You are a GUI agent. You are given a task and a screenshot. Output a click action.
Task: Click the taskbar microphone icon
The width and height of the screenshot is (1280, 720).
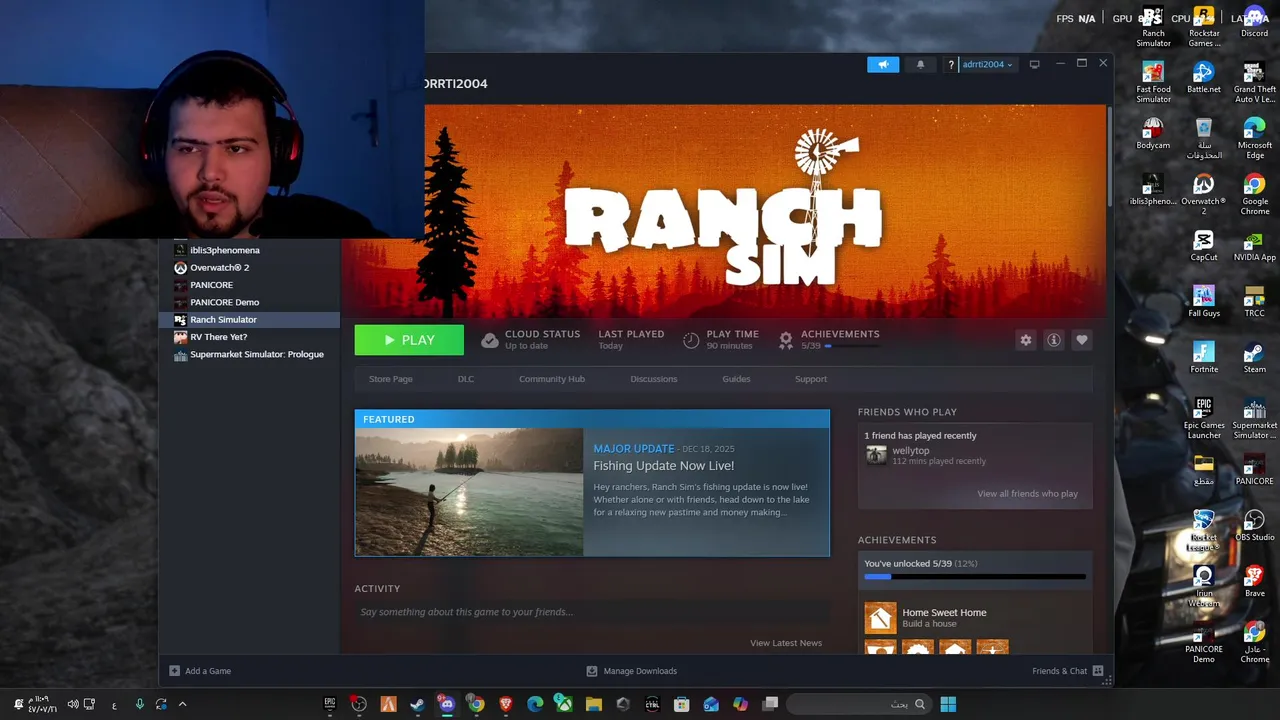pyautogui.click(x=139, y=704)
